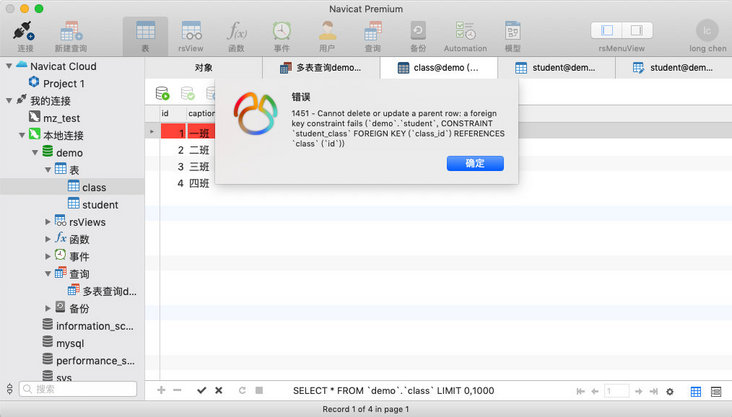Click the begin transaction database icon
The height and width of the screenshot is (417, 732).
point(162,93)
